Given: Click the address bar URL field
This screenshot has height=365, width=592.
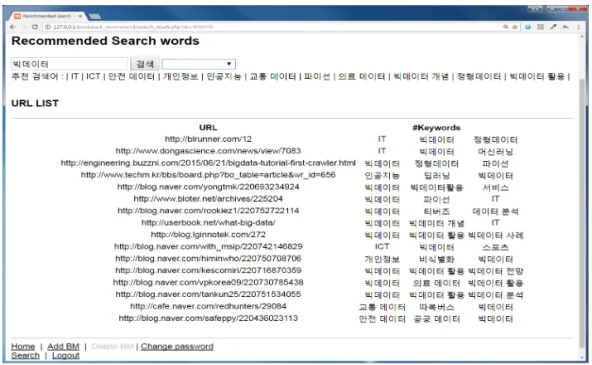Looking at the screenshot, I should [272, 27].
